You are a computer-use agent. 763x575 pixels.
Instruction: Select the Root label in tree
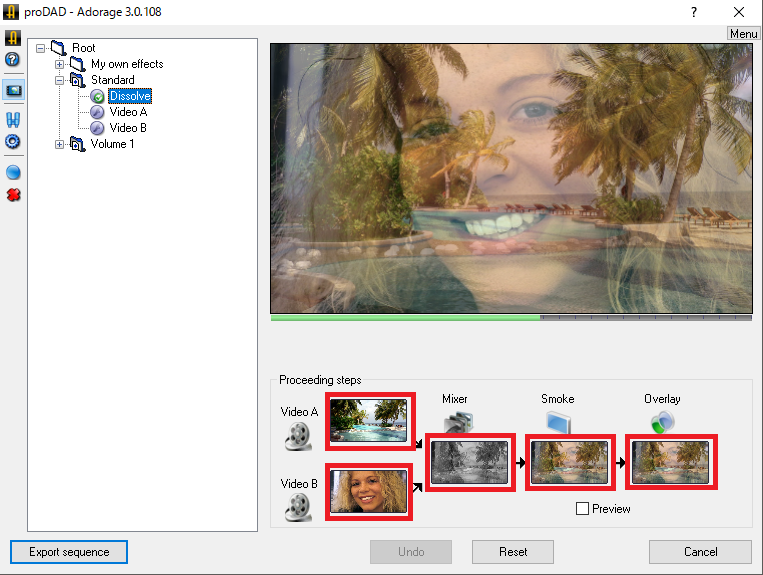click(83, 48)
